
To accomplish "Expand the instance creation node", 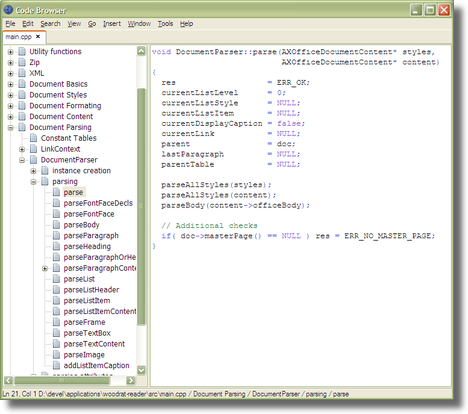I will [x=33, y=171].
